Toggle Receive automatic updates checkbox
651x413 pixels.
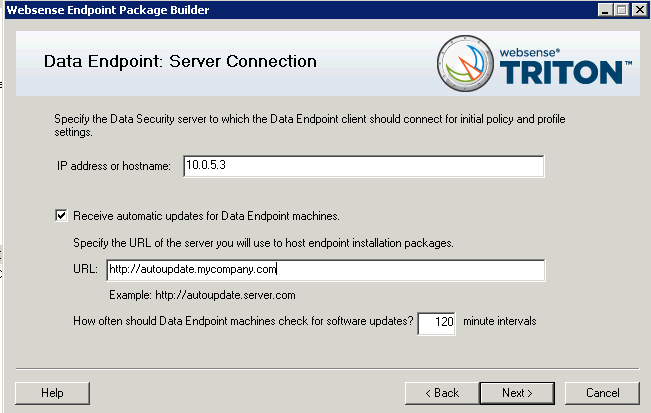pyautogui.click(x=61, y=215)
